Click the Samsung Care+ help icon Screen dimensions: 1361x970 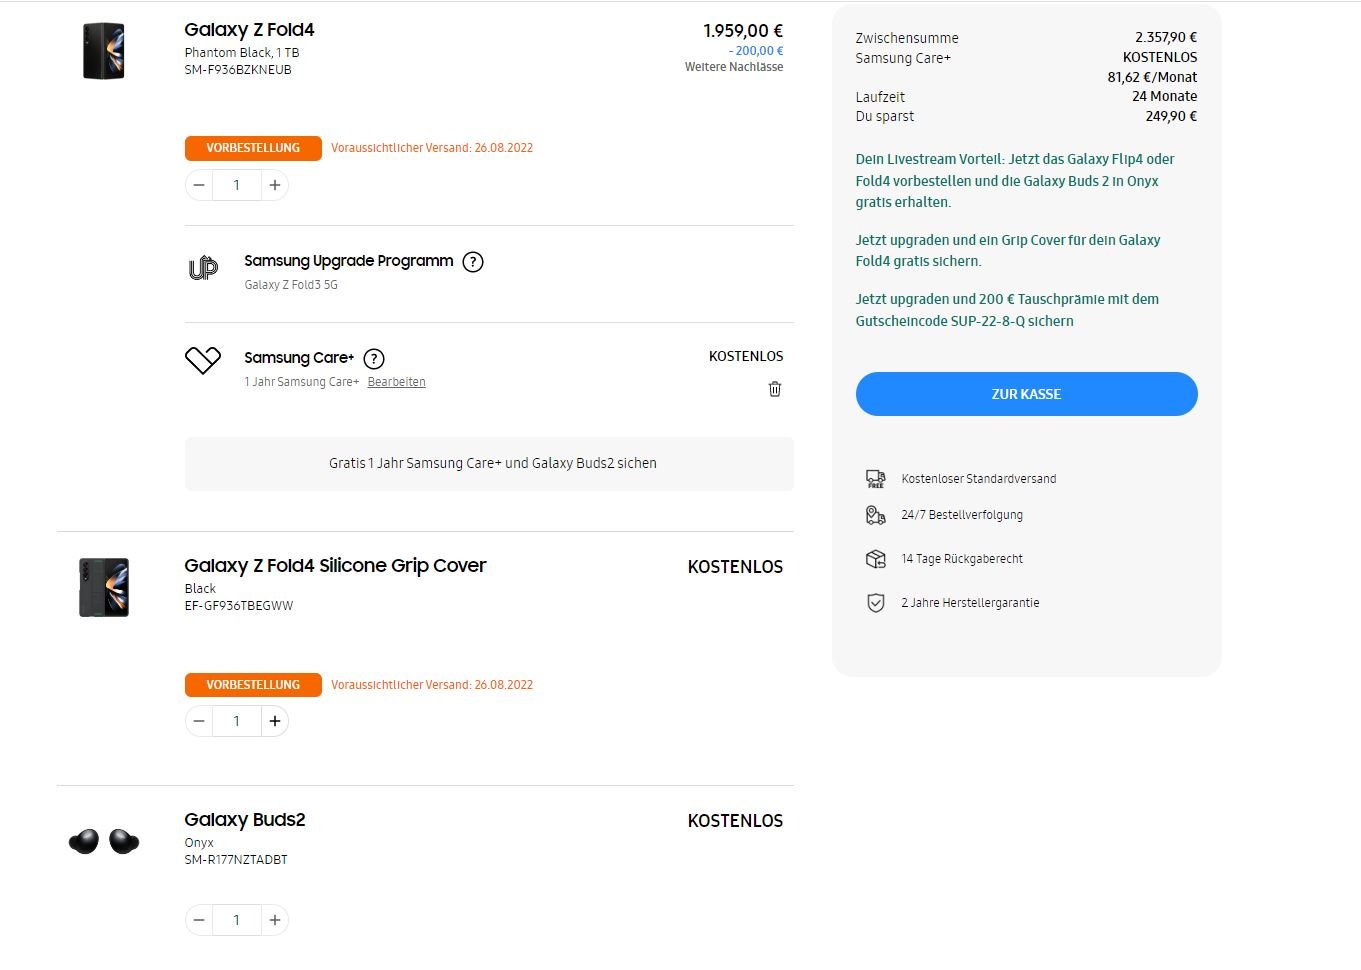tap(374, 359)
